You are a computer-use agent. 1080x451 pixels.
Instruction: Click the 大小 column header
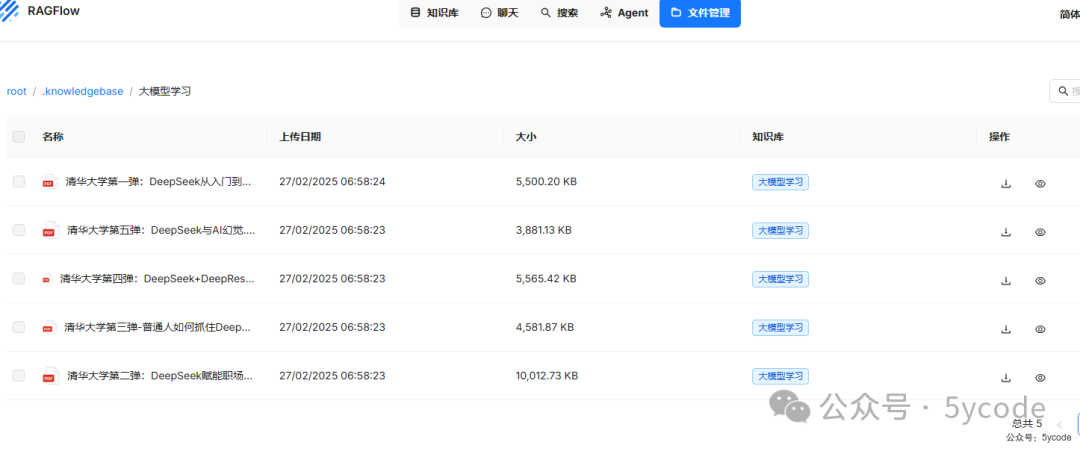526,136
